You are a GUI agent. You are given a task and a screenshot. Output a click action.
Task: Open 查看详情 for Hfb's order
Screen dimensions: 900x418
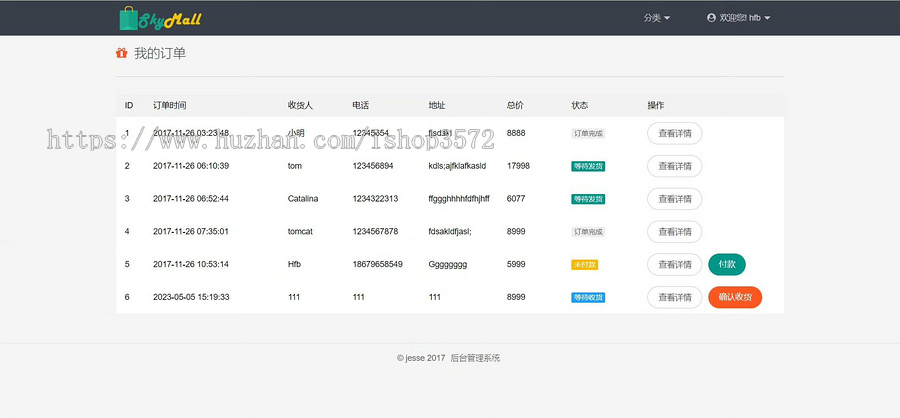tap(674, 264)
